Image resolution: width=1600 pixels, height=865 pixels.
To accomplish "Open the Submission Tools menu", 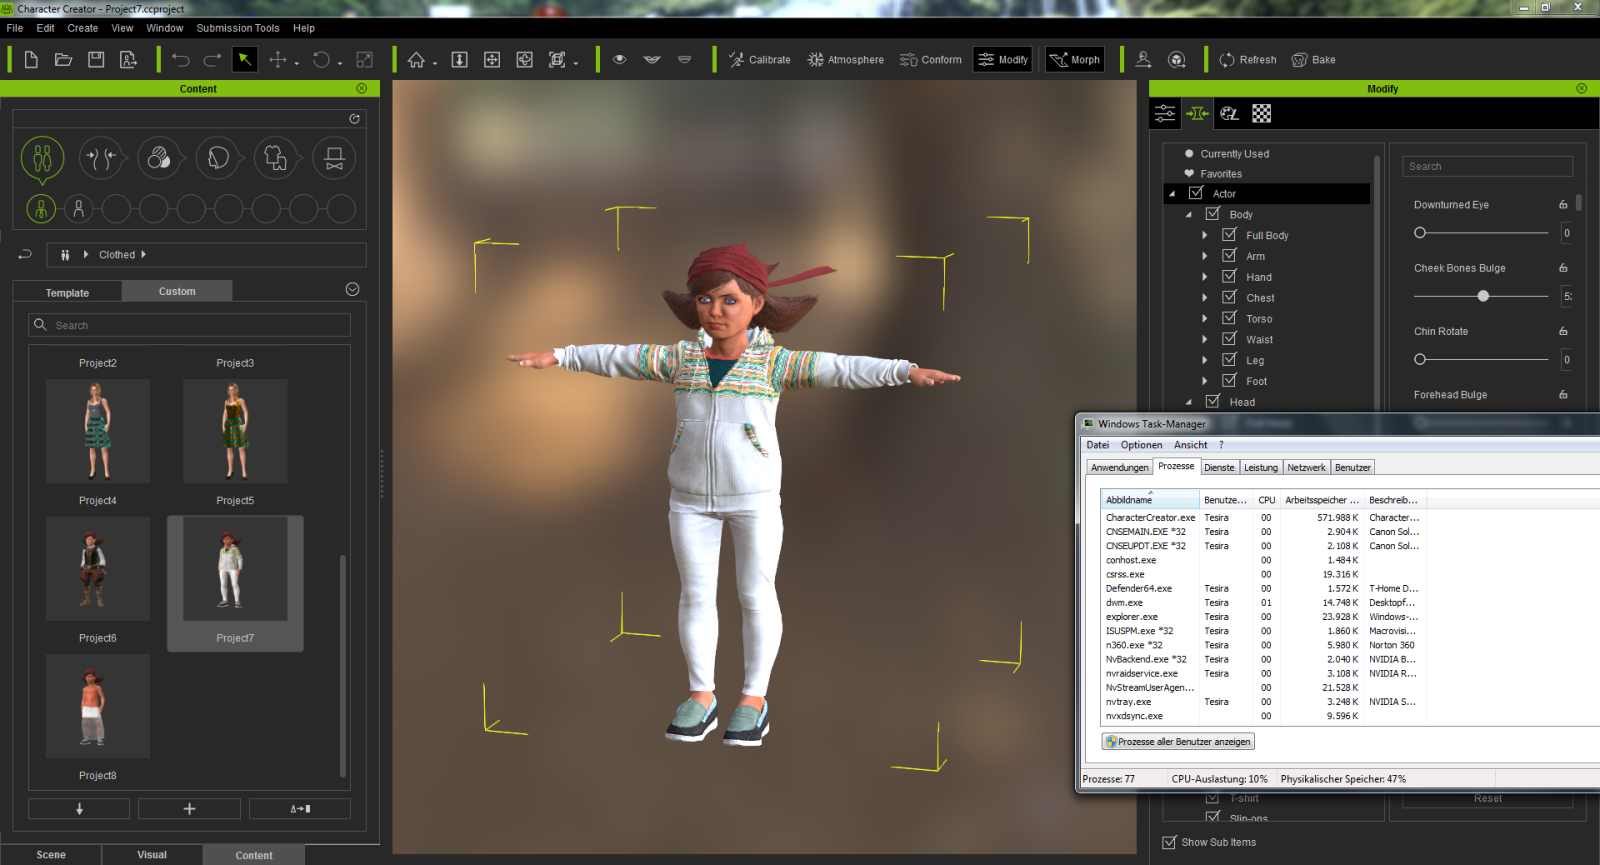I will point(238,28).
